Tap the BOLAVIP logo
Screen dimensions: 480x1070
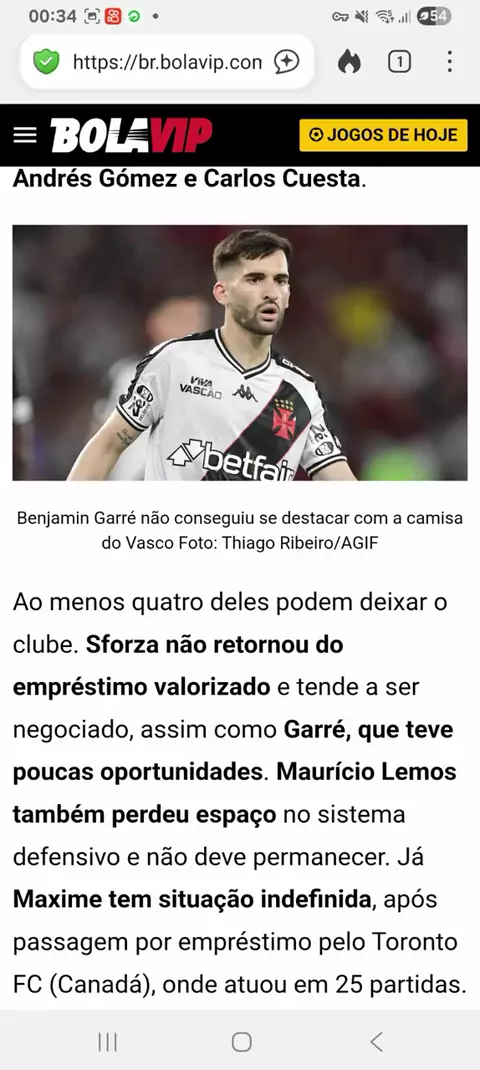pyautogui.click(x=131, y=135)
